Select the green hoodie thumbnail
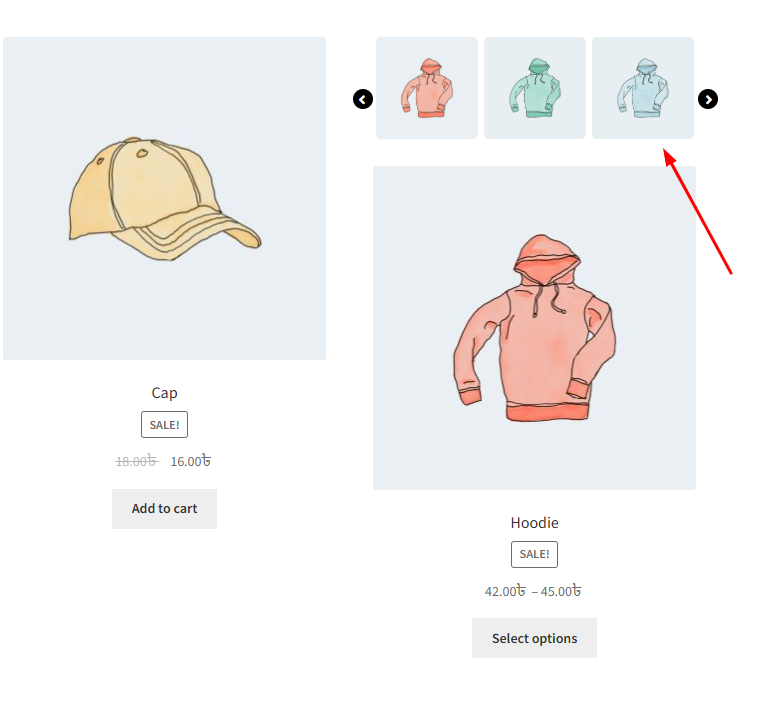Image resolution: width=771 pixels, height=702 pixels. point(535,88)
